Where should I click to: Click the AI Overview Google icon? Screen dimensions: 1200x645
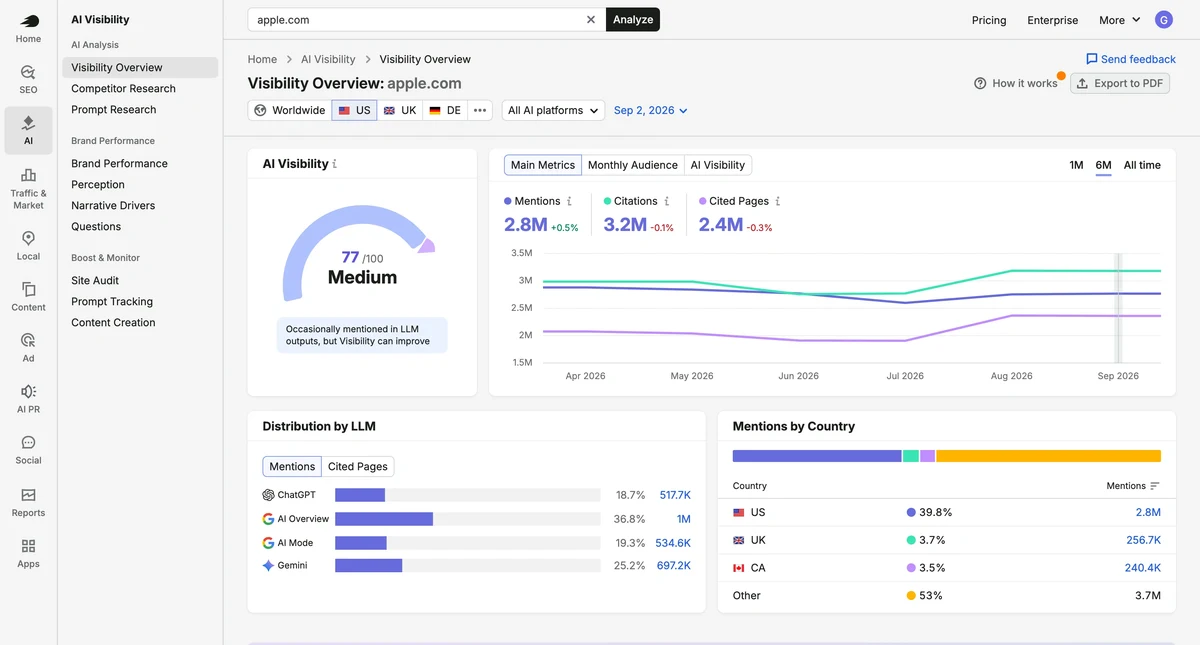(268, 519)
